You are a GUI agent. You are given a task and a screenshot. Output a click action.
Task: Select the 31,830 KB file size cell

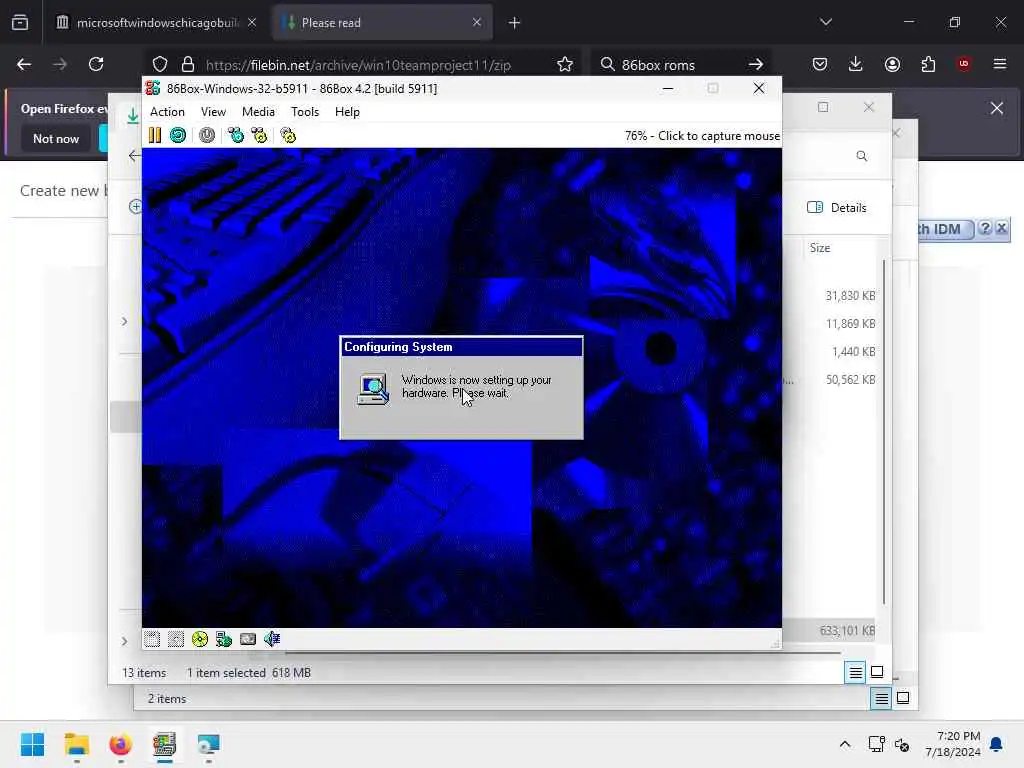coord(850,296)
